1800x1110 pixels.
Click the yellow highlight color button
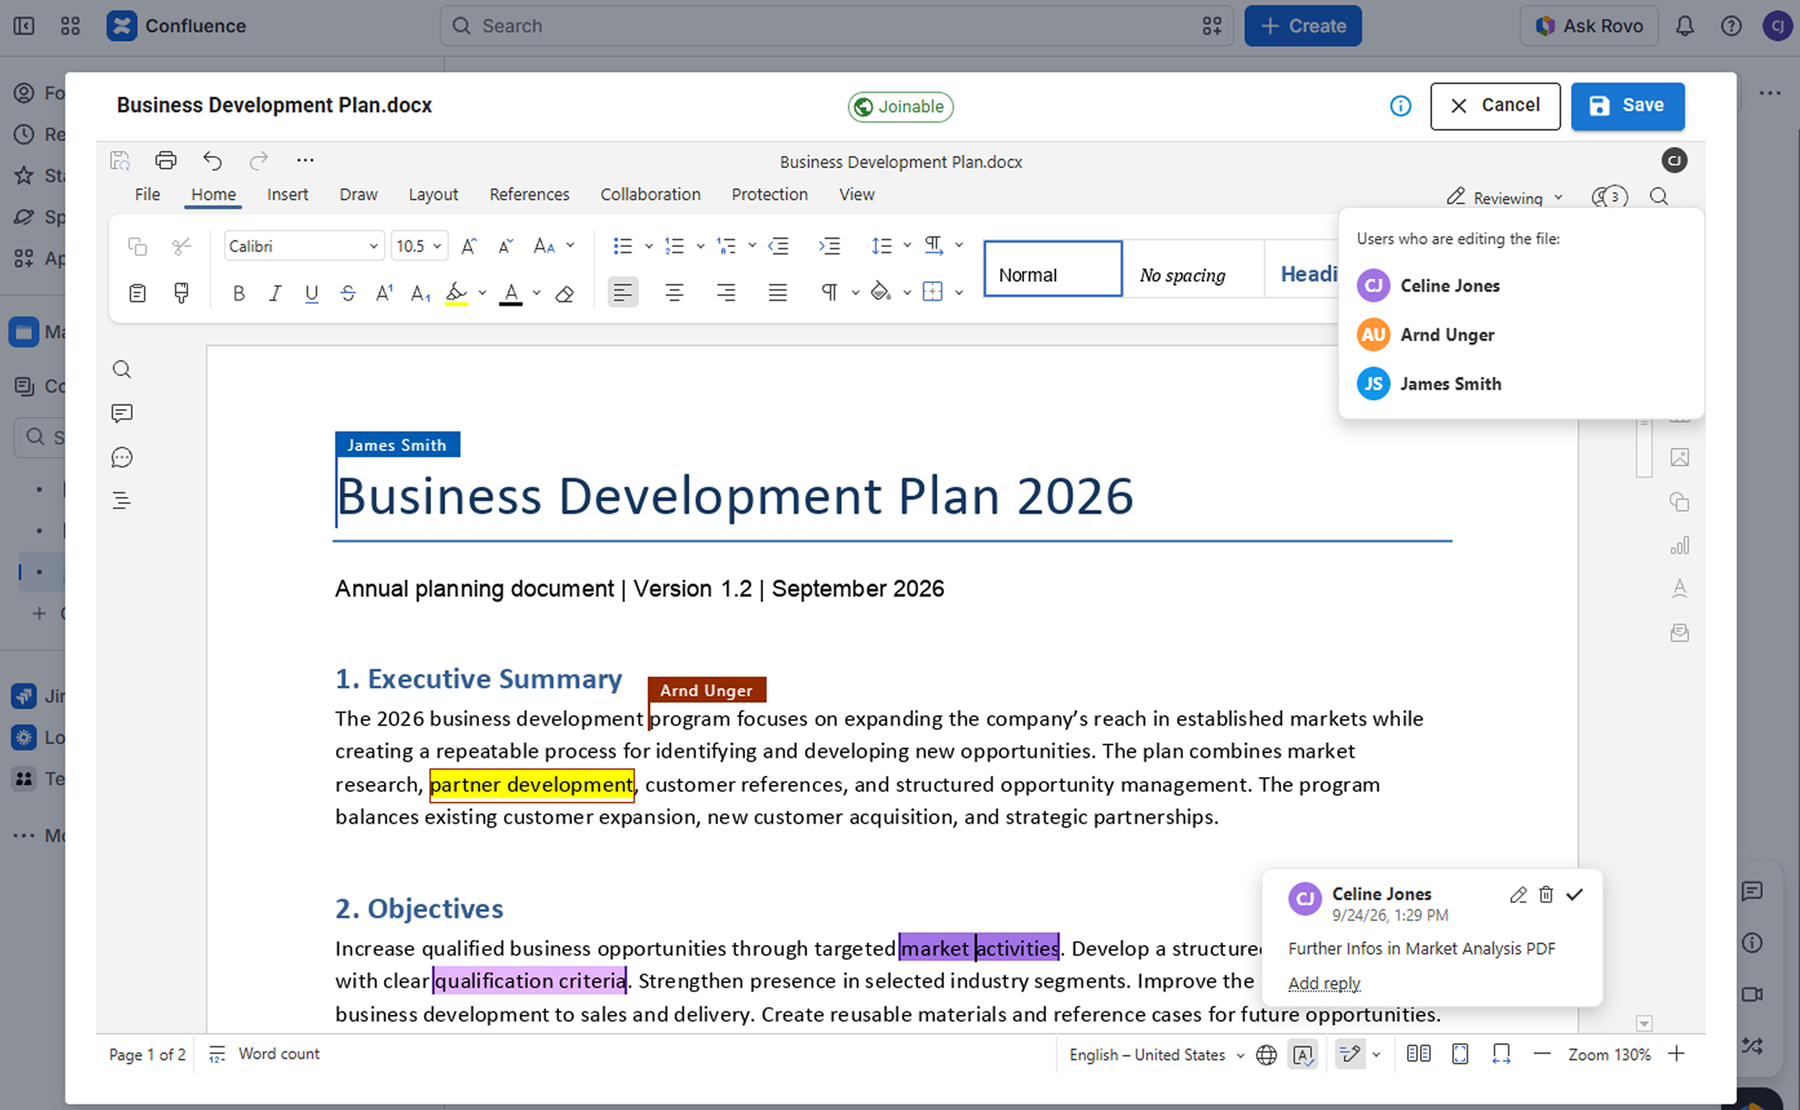[456, 293]
